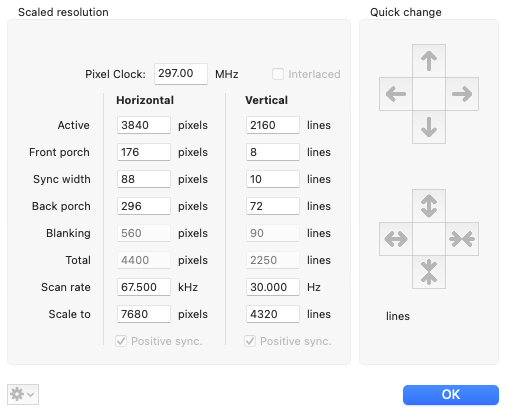Click the move left arrow in Quick change

click(396, 94)
